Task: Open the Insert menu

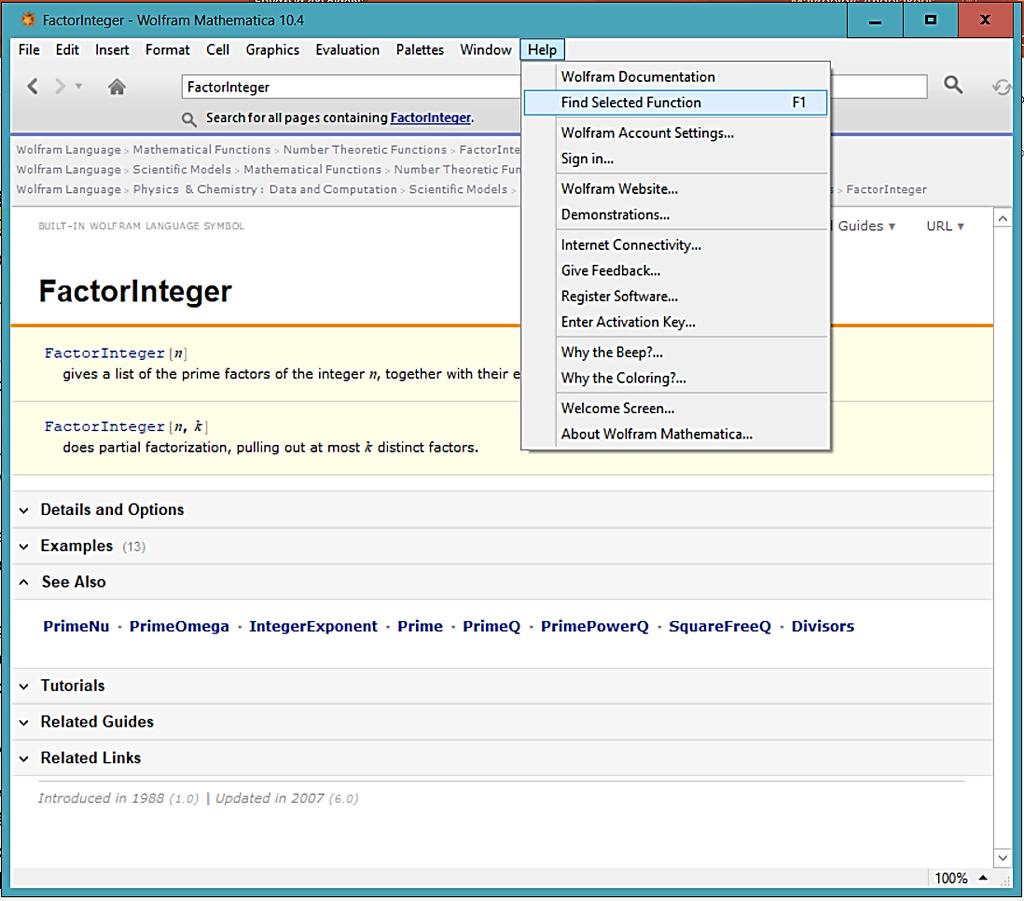Action: (x=112, y=50)
